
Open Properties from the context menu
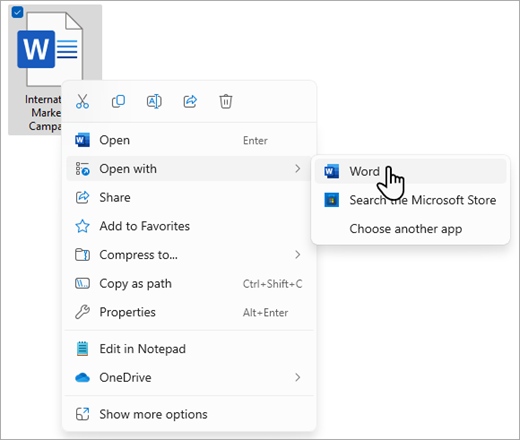[x=189, y=312]
